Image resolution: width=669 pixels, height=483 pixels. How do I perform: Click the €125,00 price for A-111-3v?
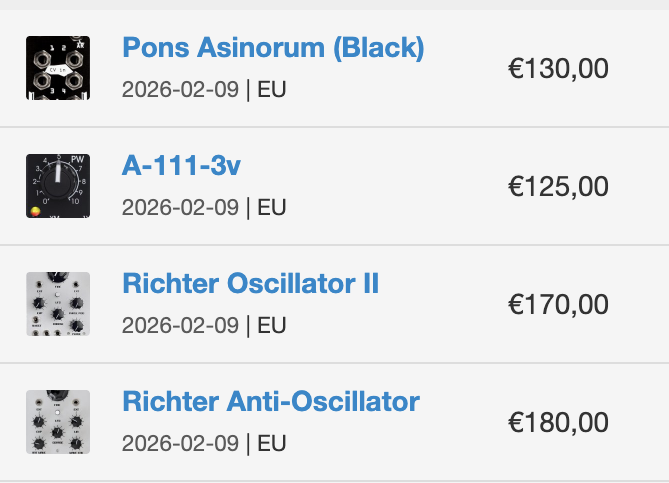click(558, 187)
